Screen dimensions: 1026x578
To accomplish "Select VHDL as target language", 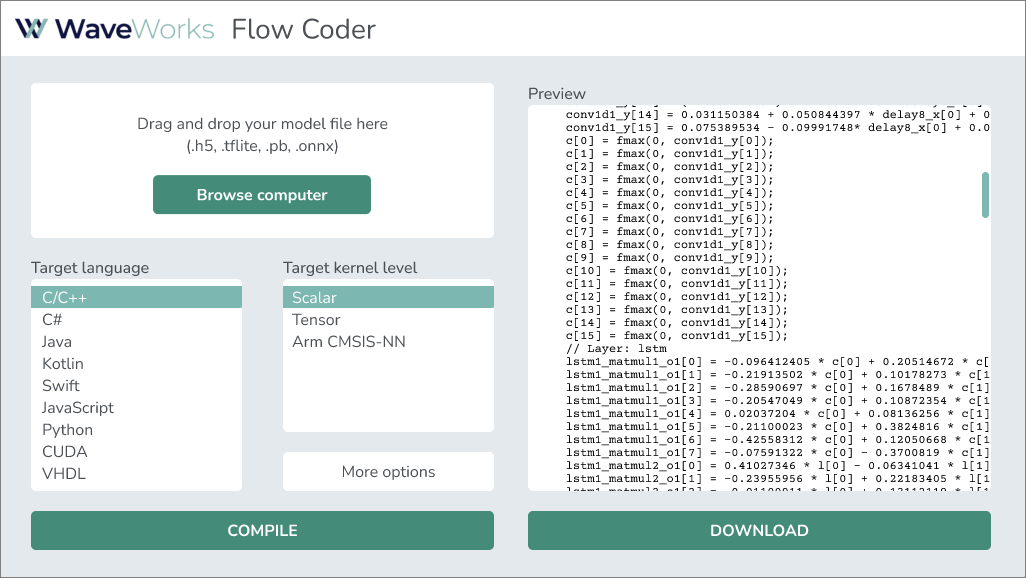I will (x=136, y=473).
